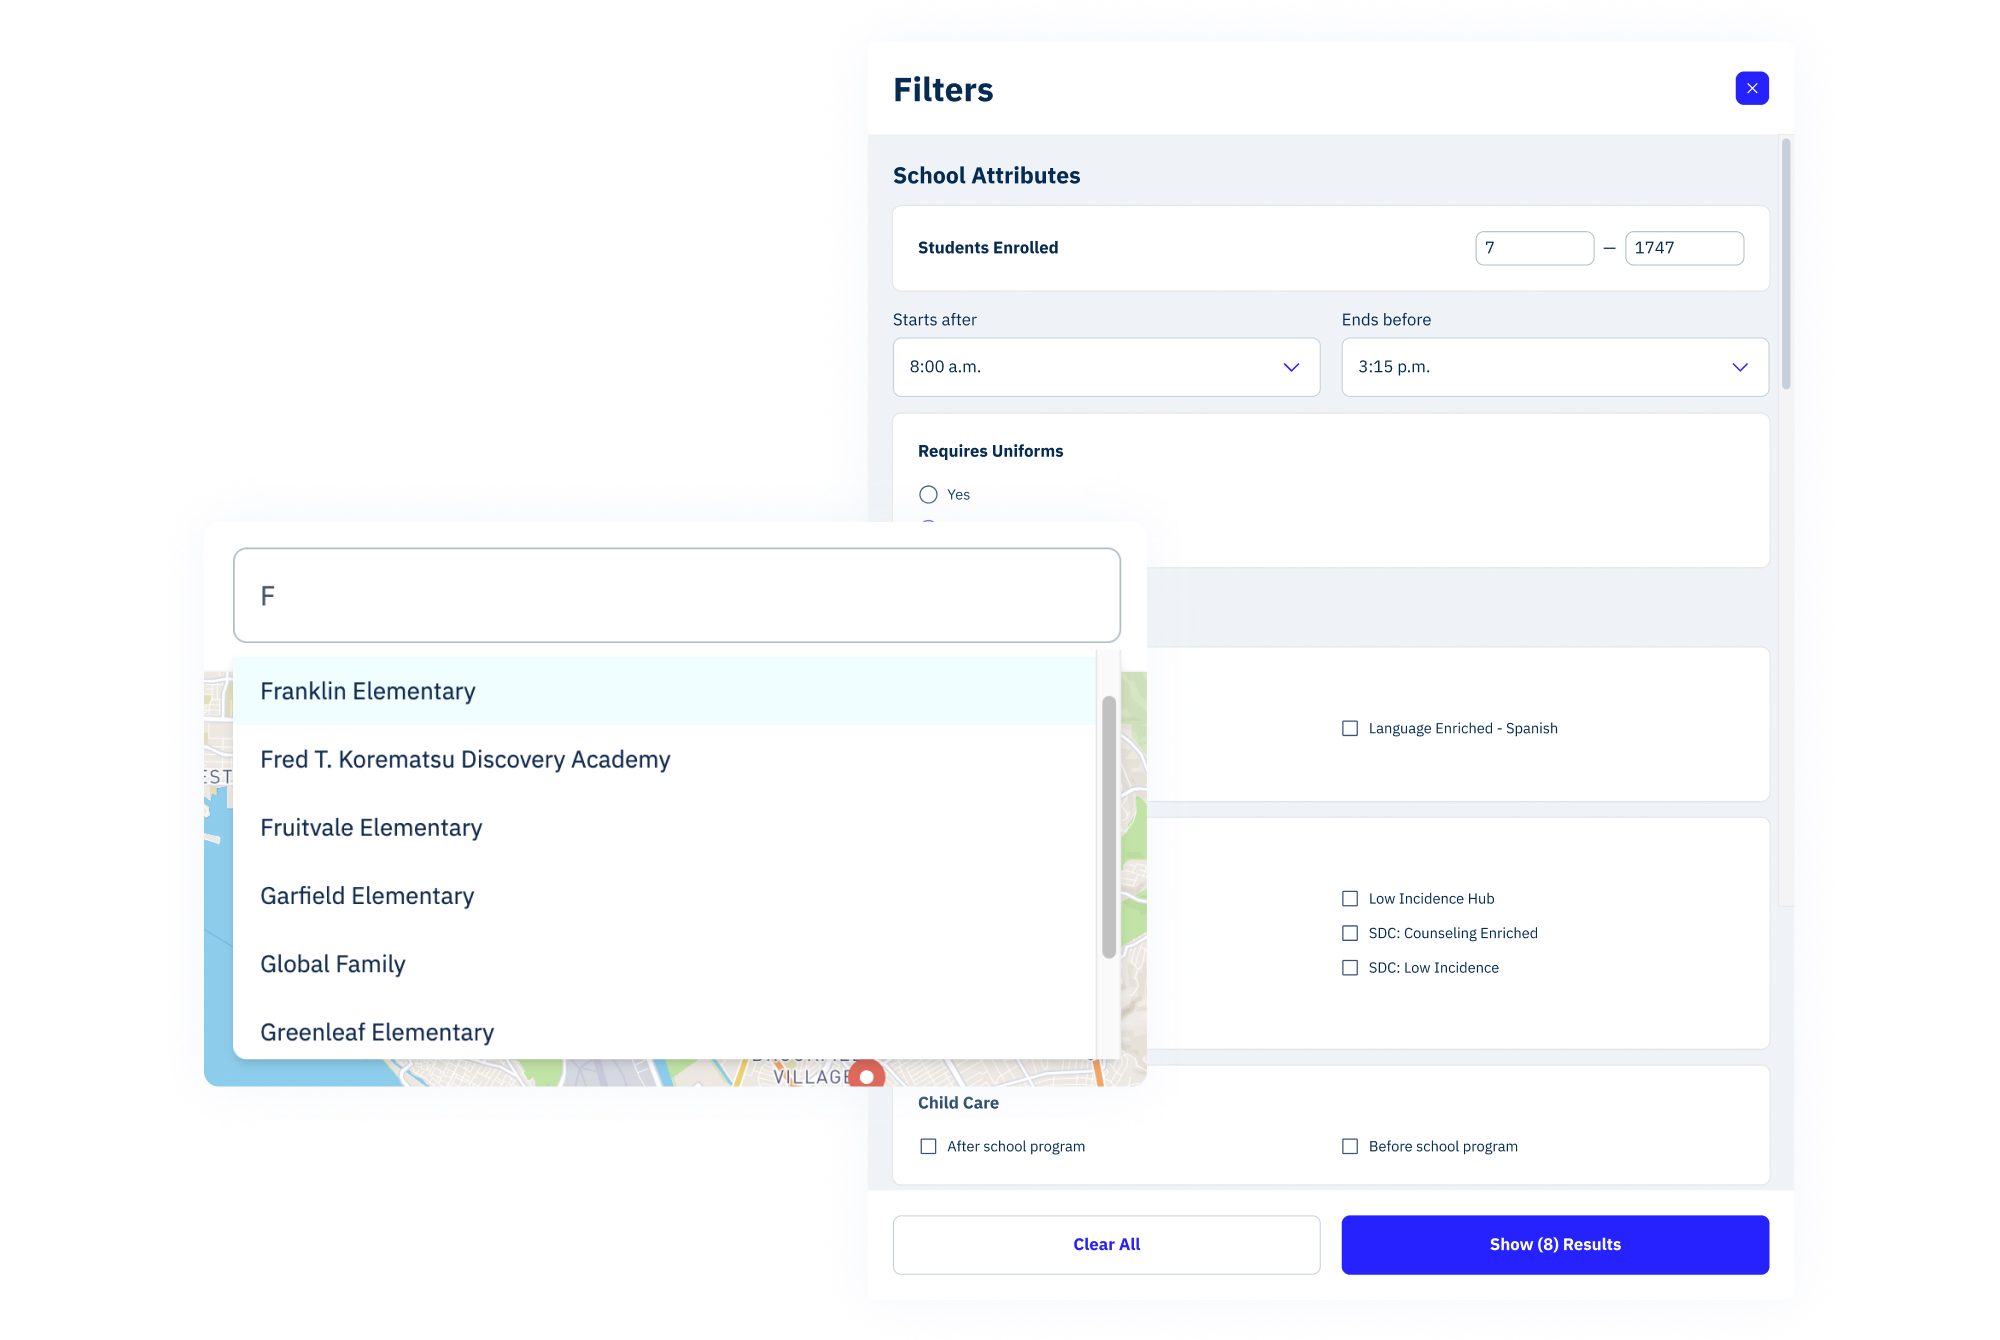
Task: Open the Starts after time dropdown
Action: (x=1105, y=367)
